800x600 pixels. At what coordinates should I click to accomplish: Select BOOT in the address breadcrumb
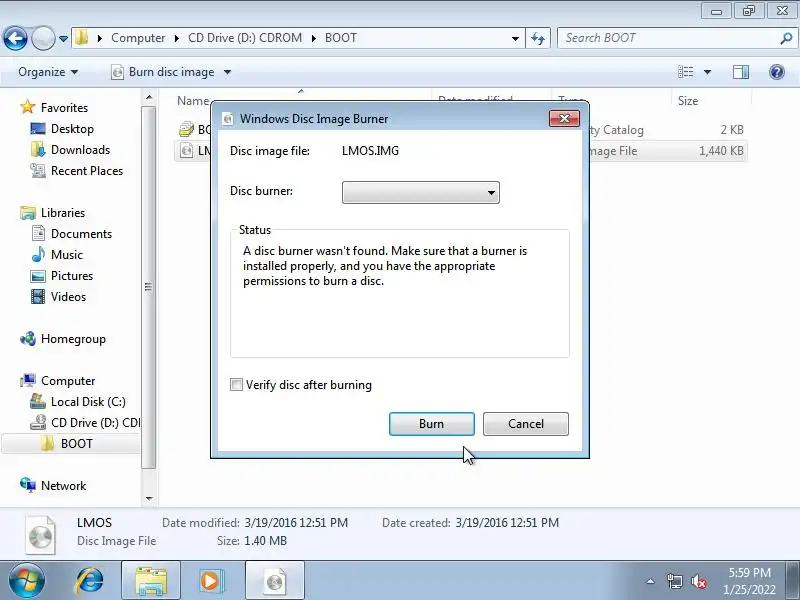341,38
